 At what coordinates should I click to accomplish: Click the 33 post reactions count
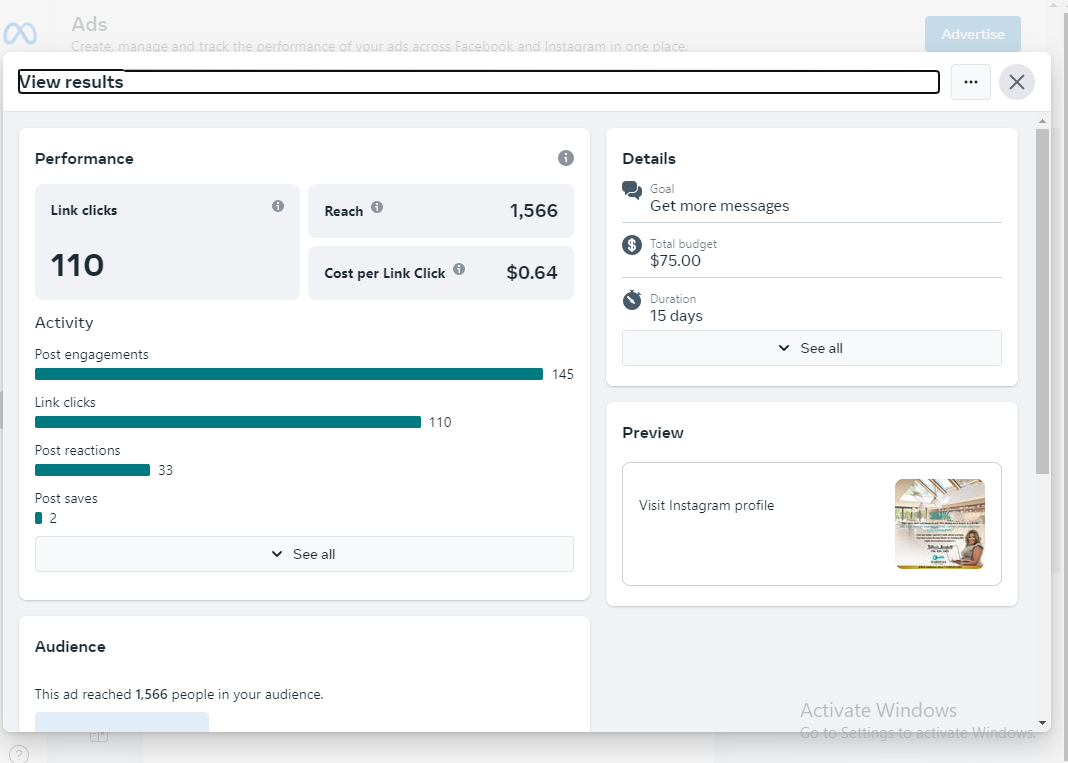pyautogui.click(x=166, y=470)
